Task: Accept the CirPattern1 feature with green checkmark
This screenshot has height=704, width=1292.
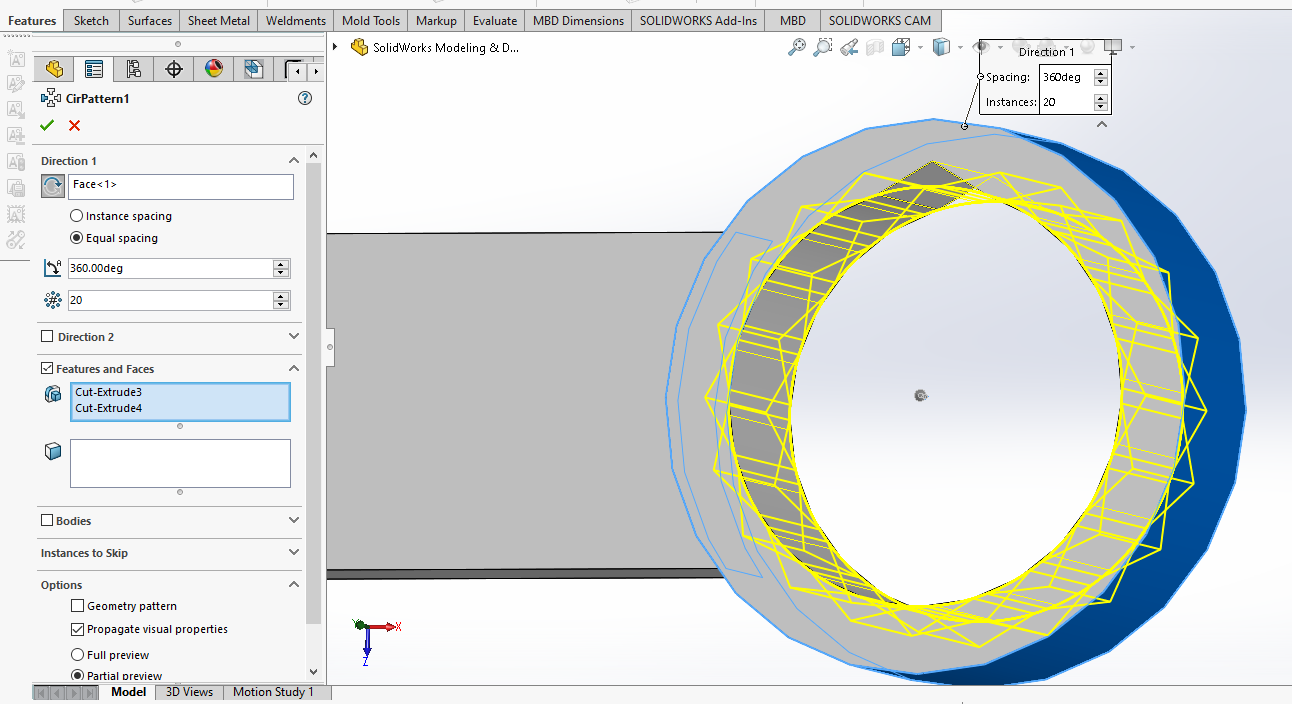Action: click(46, 125)
